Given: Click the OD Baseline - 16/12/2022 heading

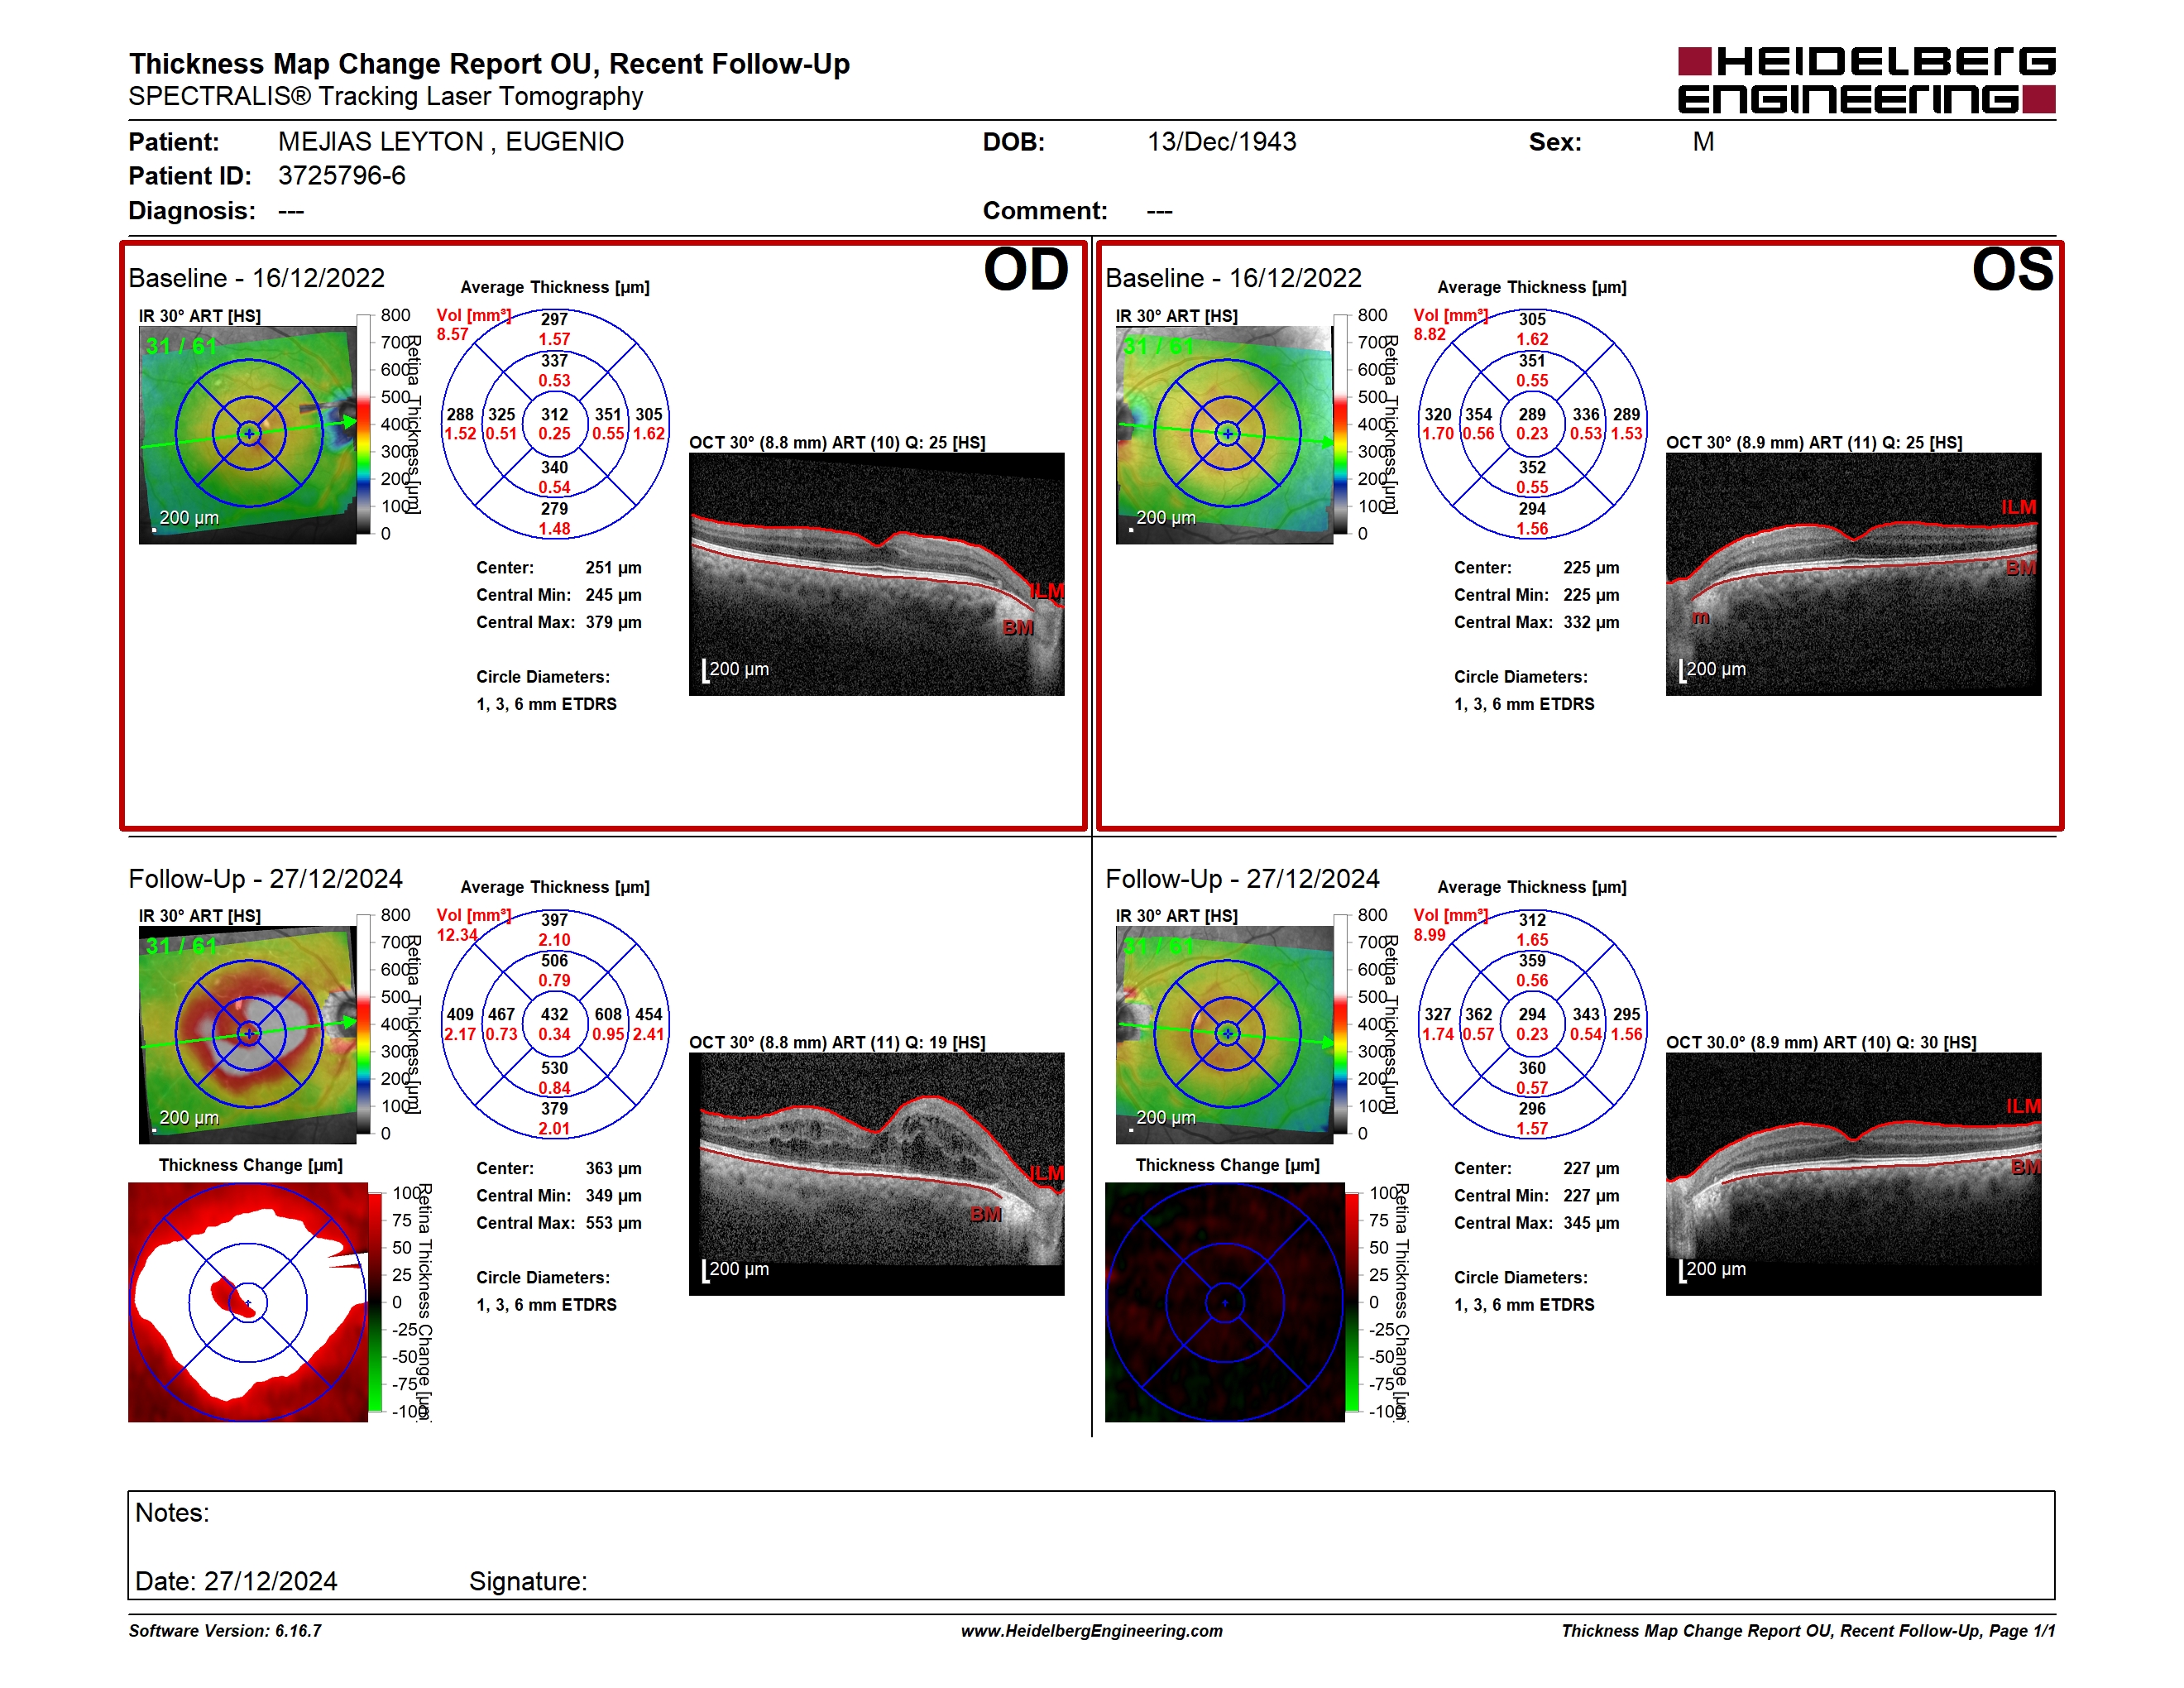Looking at the screenshot, I should (x=257, y=278).
